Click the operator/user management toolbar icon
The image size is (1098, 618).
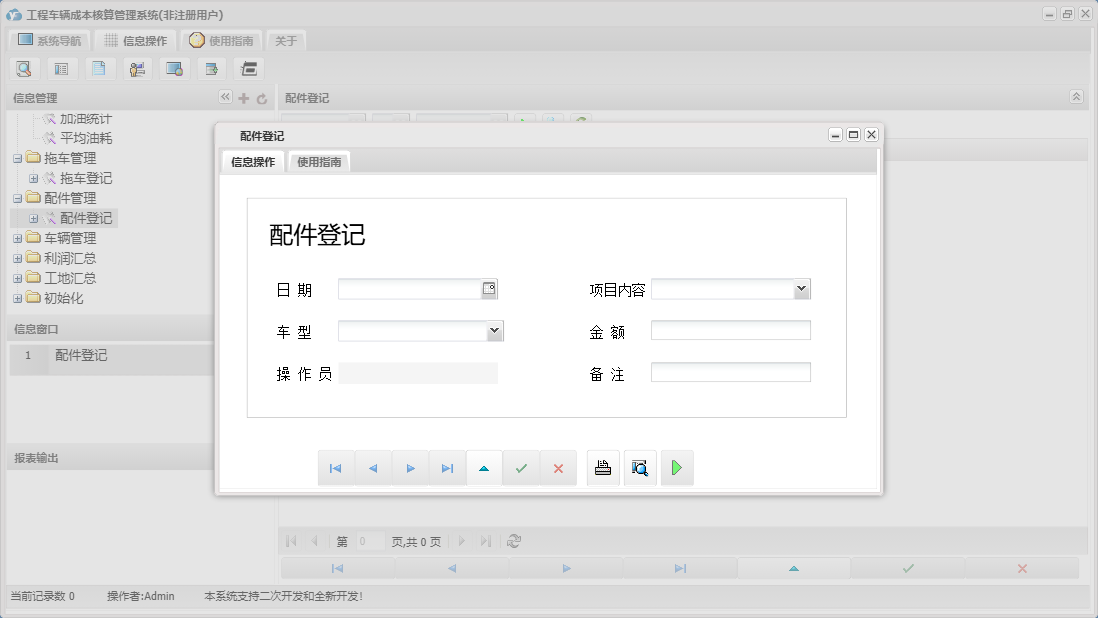137,68
